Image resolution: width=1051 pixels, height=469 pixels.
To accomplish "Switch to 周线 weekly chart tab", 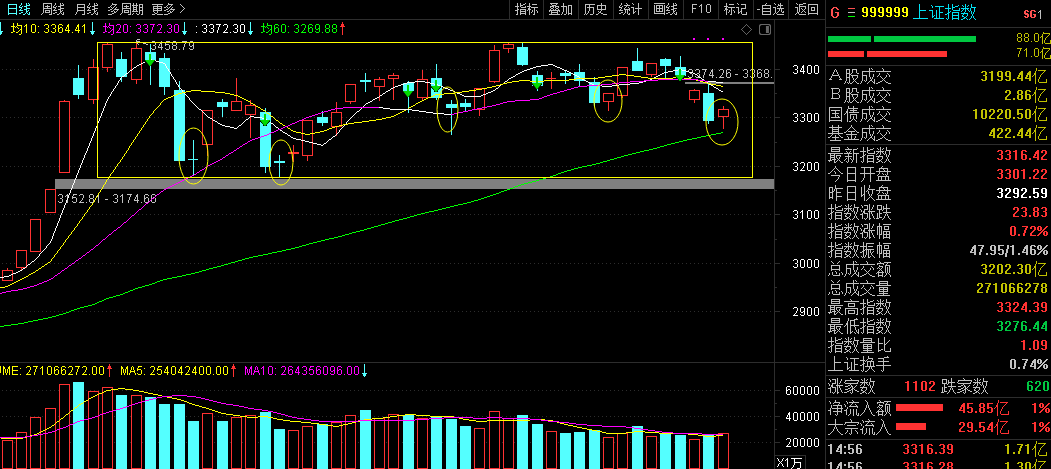I will 53,10.
